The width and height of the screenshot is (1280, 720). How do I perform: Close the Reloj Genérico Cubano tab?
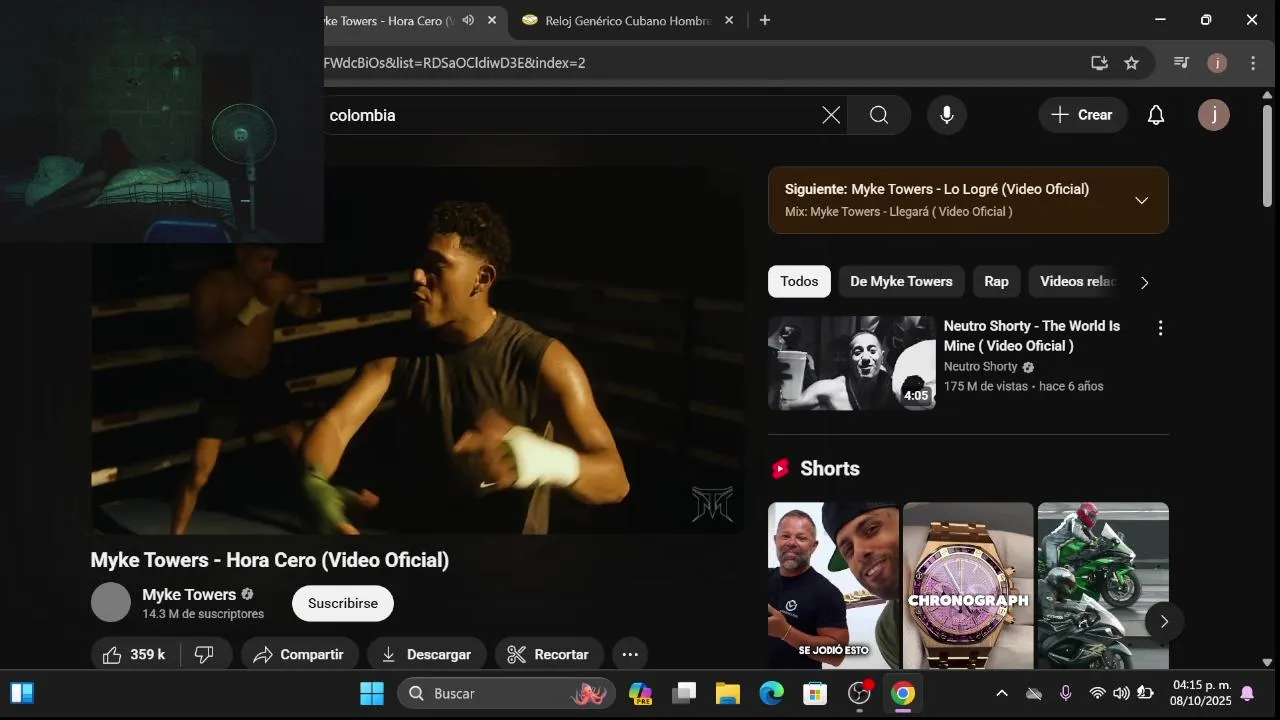tap(729, 20)
